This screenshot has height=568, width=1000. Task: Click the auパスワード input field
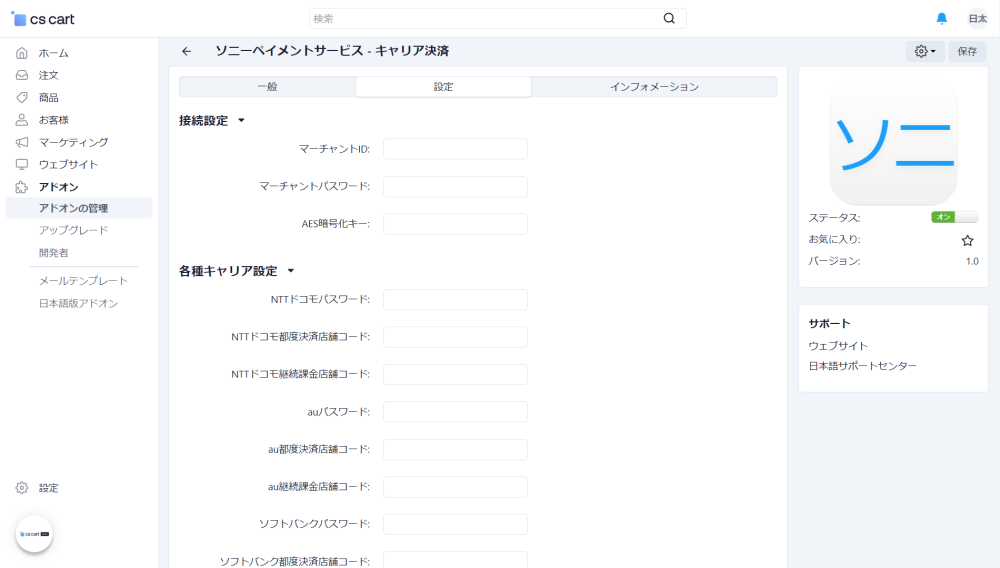coord(455,412)
